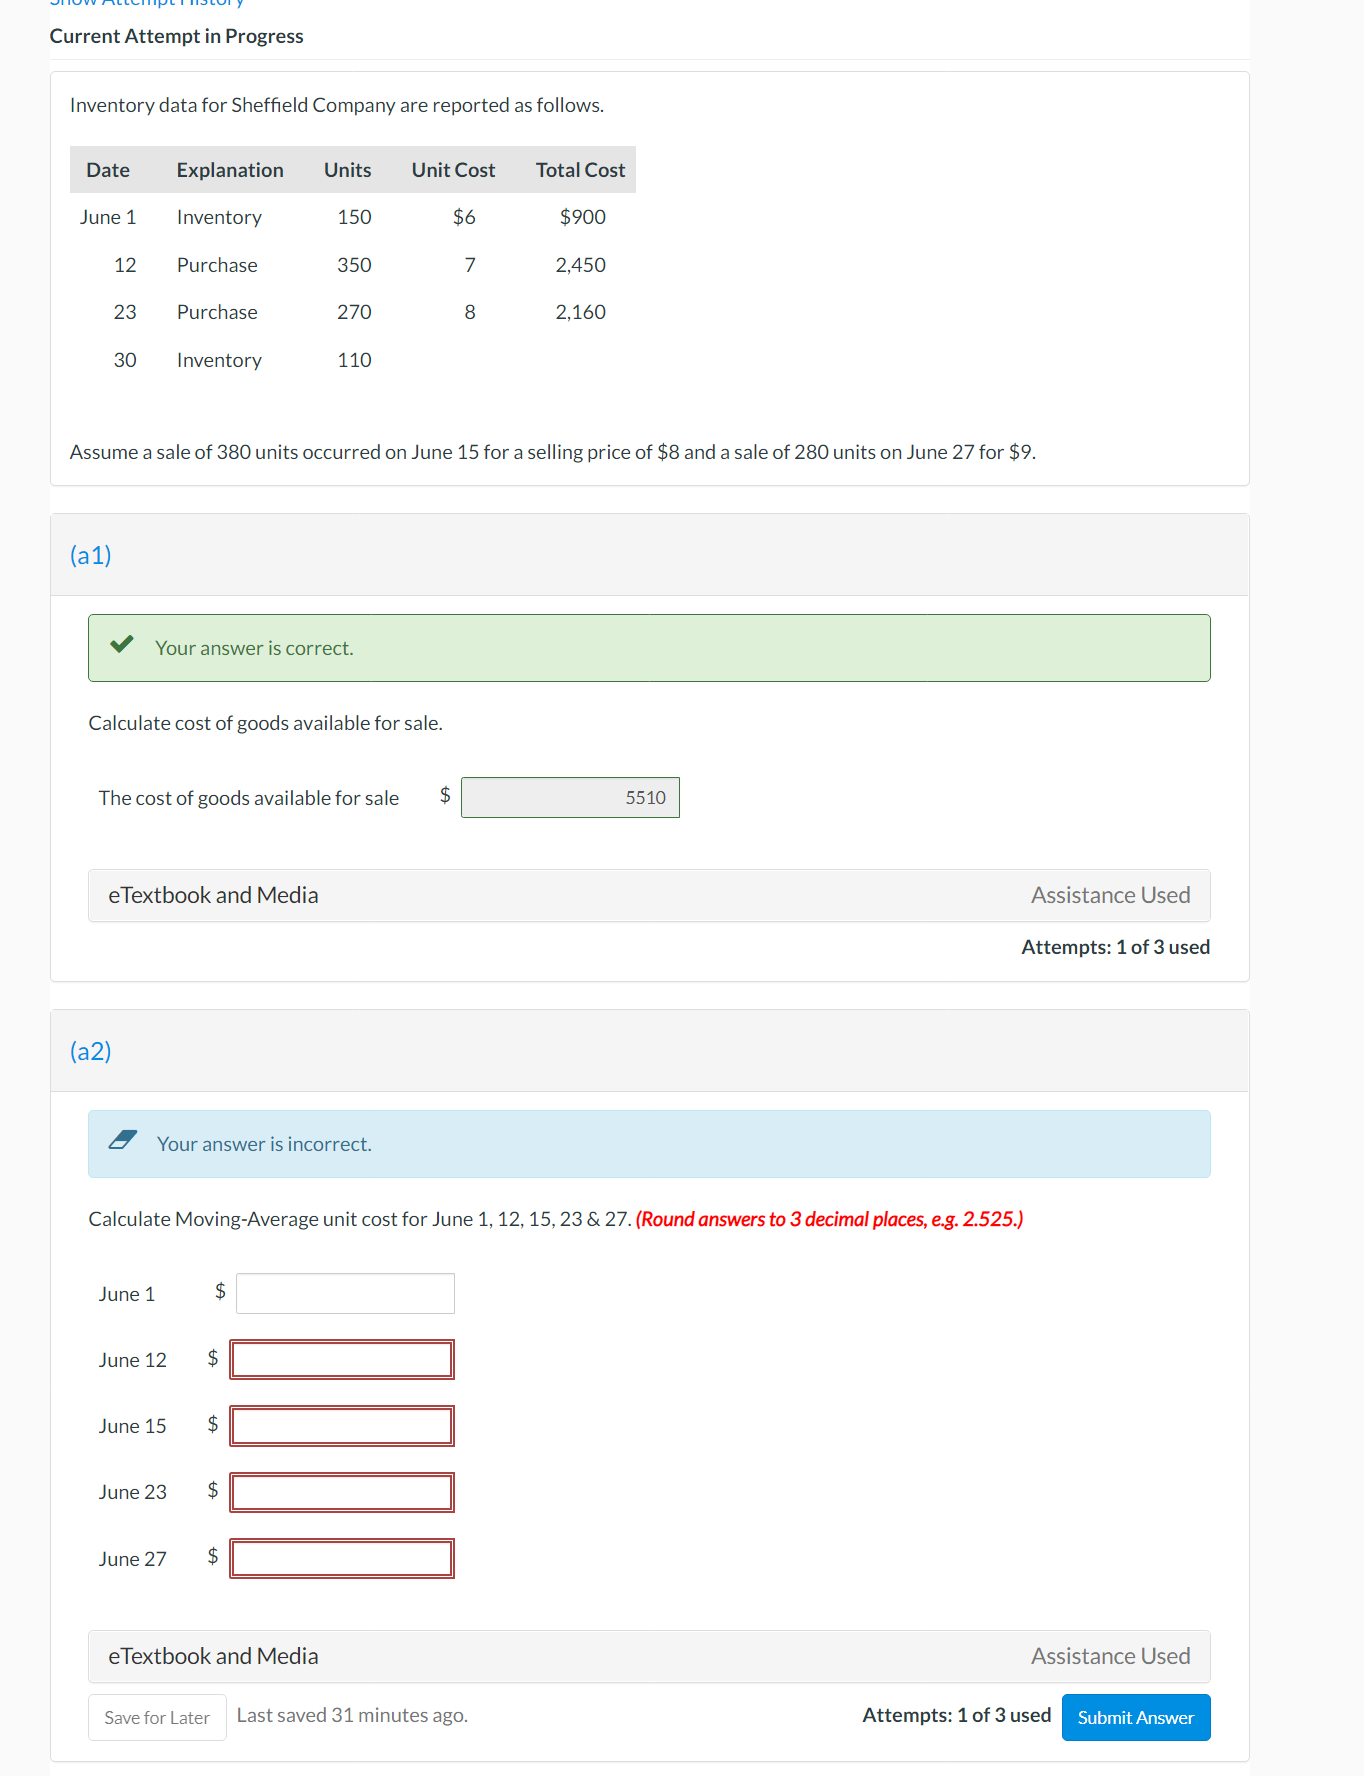Click the Explanation column header
The image size is (1364, 1776).
click(230, 170)
